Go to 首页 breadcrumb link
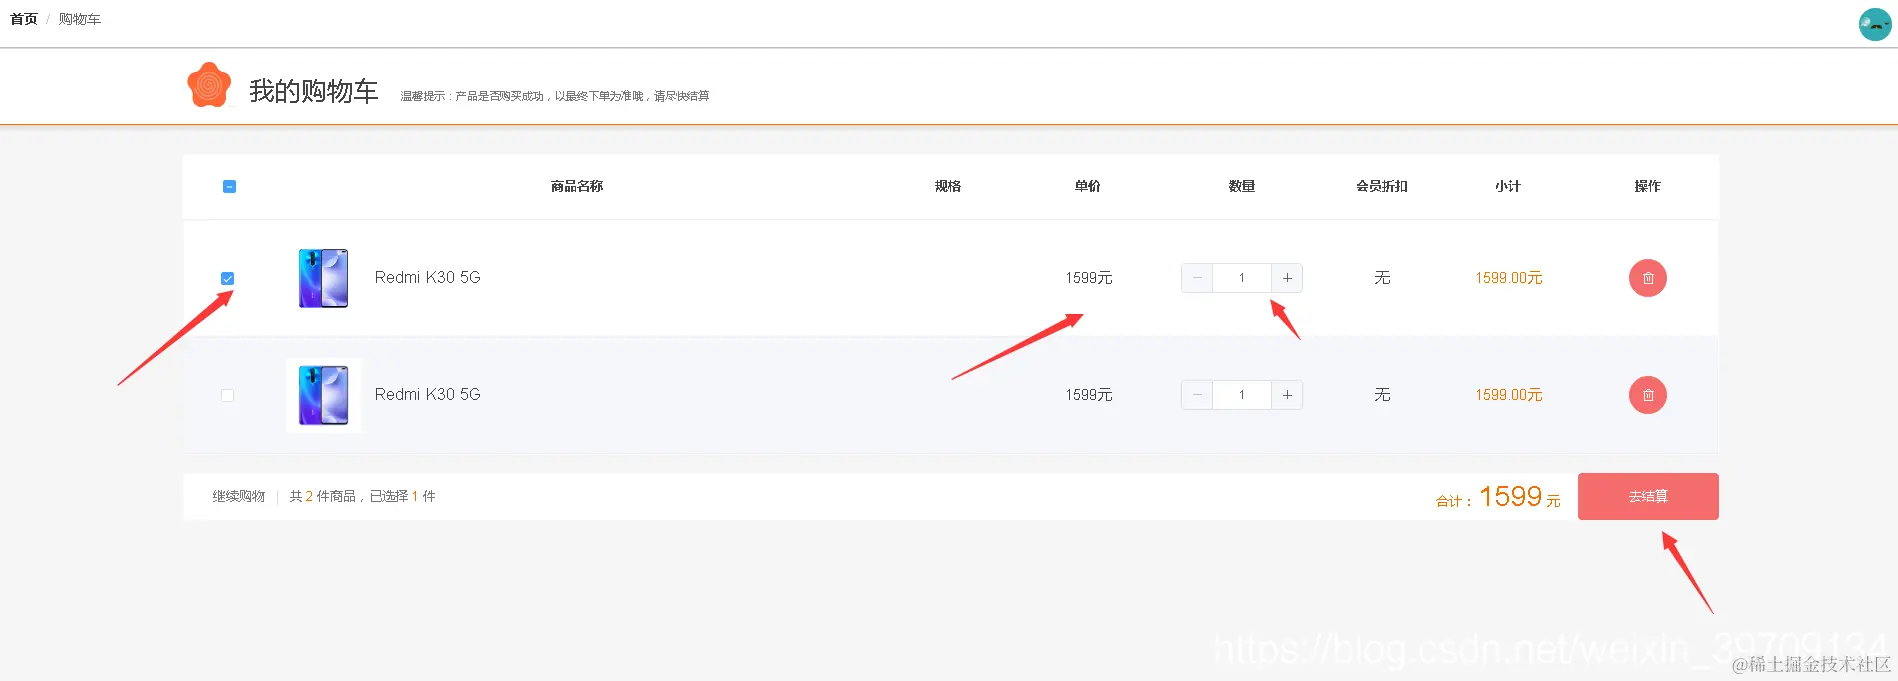 click(x=24, y=19)
